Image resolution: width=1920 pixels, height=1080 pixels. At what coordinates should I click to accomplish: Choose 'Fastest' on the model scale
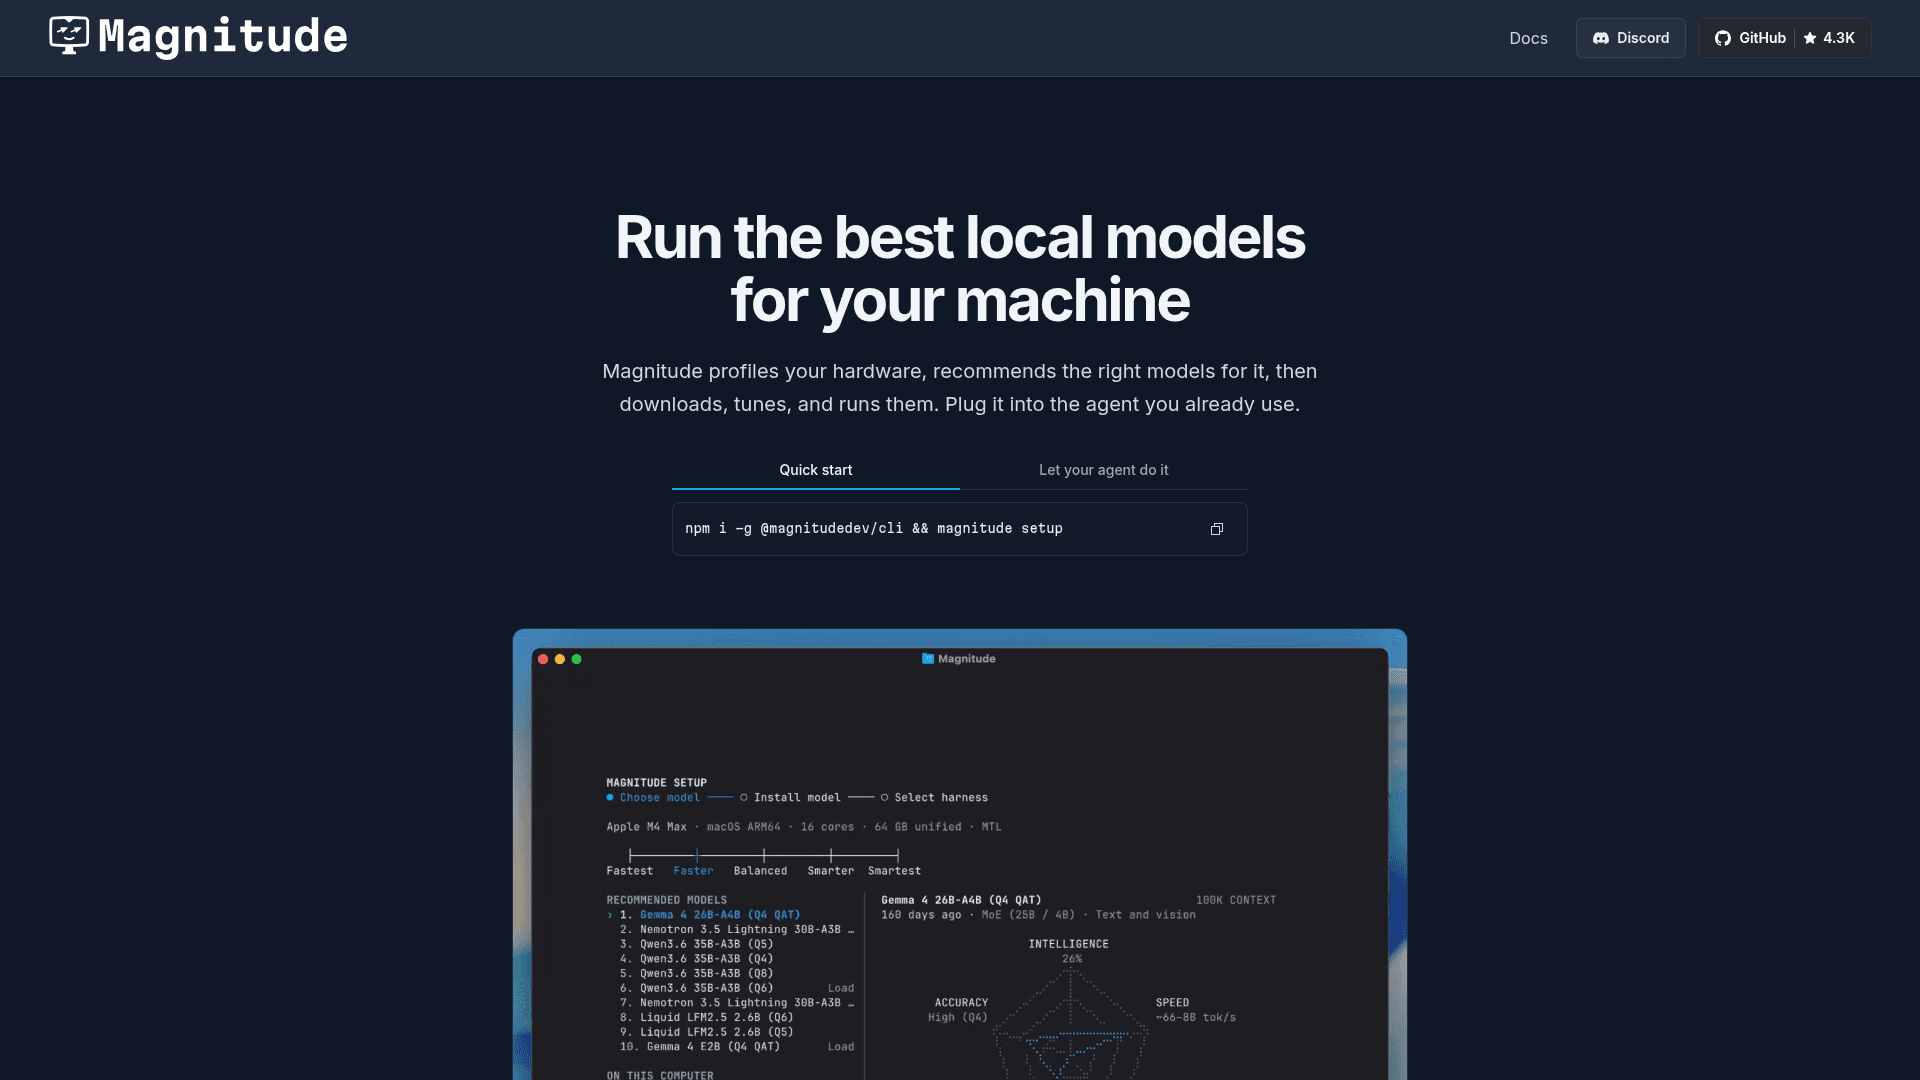(630, 871)
